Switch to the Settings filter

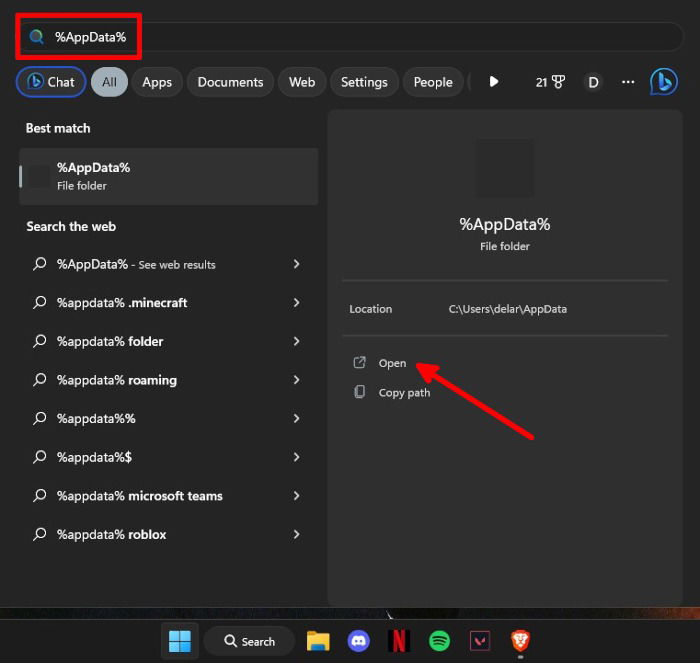pyautogui.click(x=364, y=82)
